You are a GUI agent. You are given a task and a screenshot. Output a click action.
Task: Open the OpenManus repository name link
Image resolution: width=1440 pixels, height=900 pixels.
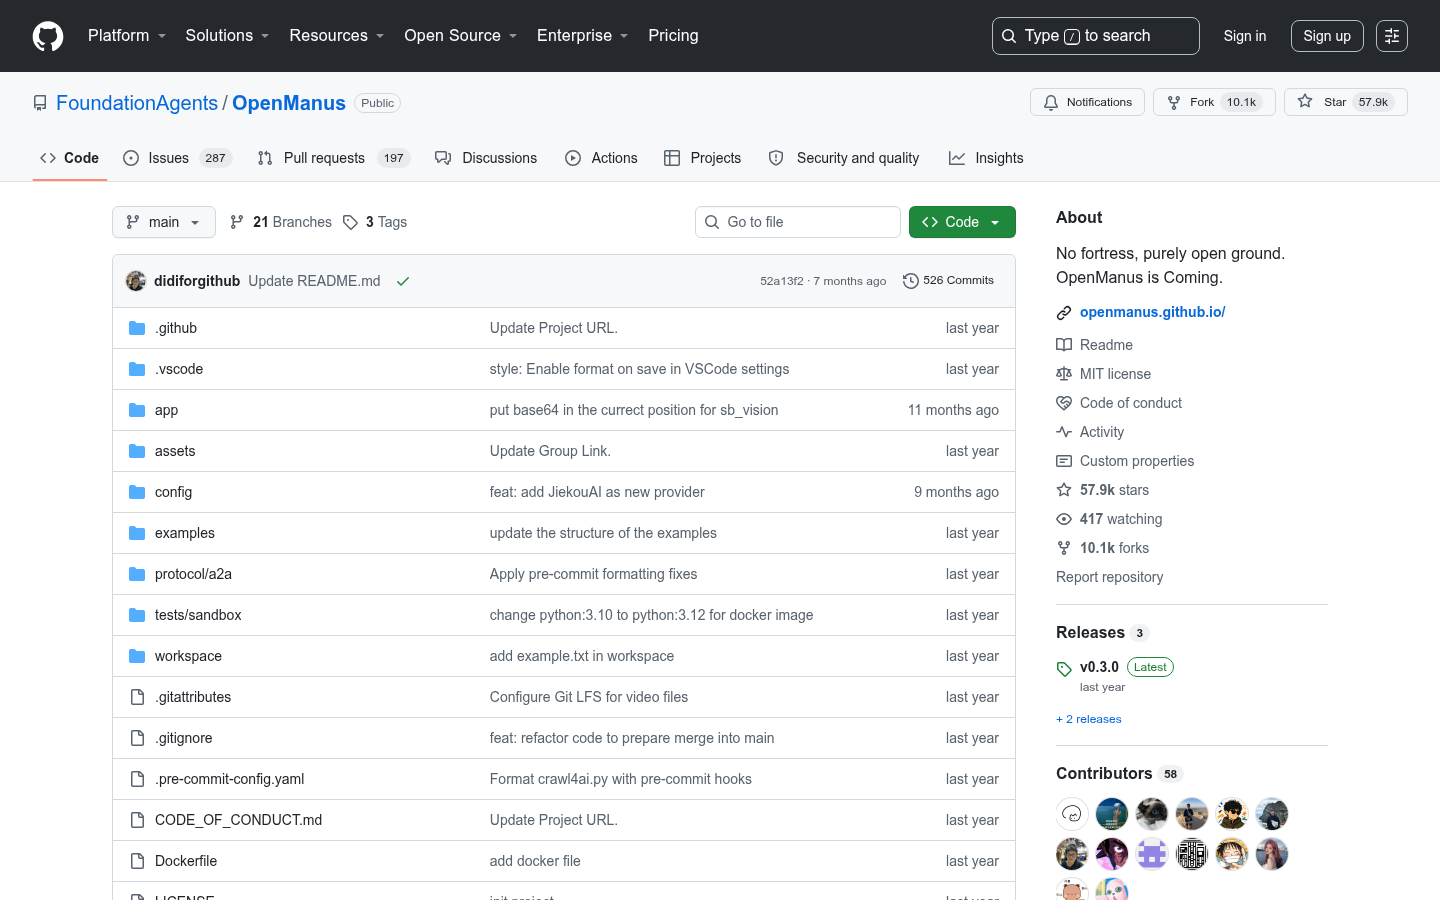[x=289, y=103]
